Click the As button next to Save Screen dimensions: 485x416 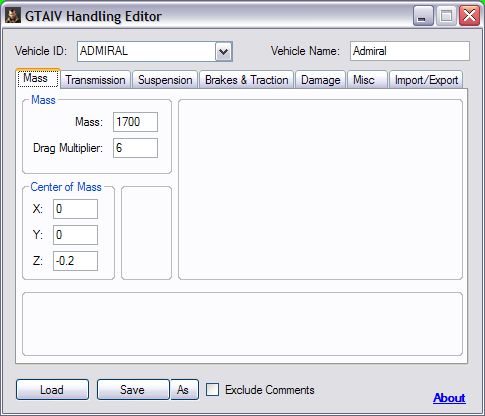[185, 389]
